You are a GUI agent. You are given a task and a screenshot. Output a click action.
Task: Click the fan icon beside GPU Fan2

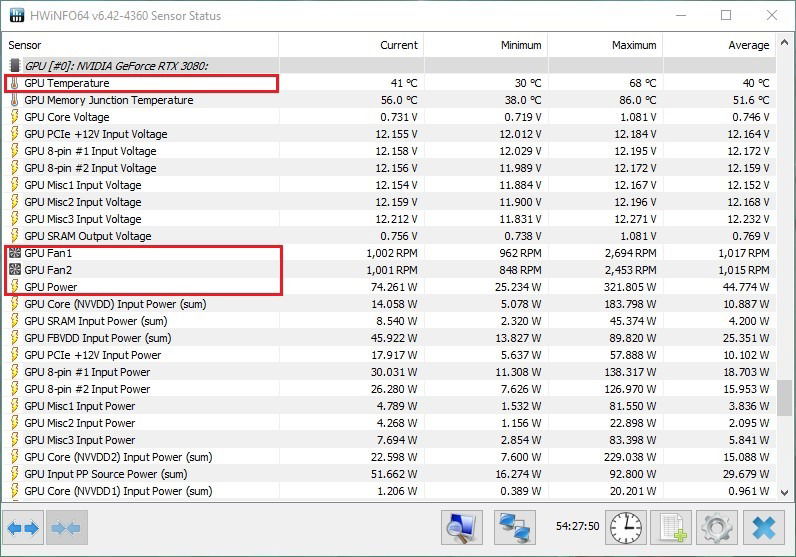pyautogui.click(x=15, y=270)
